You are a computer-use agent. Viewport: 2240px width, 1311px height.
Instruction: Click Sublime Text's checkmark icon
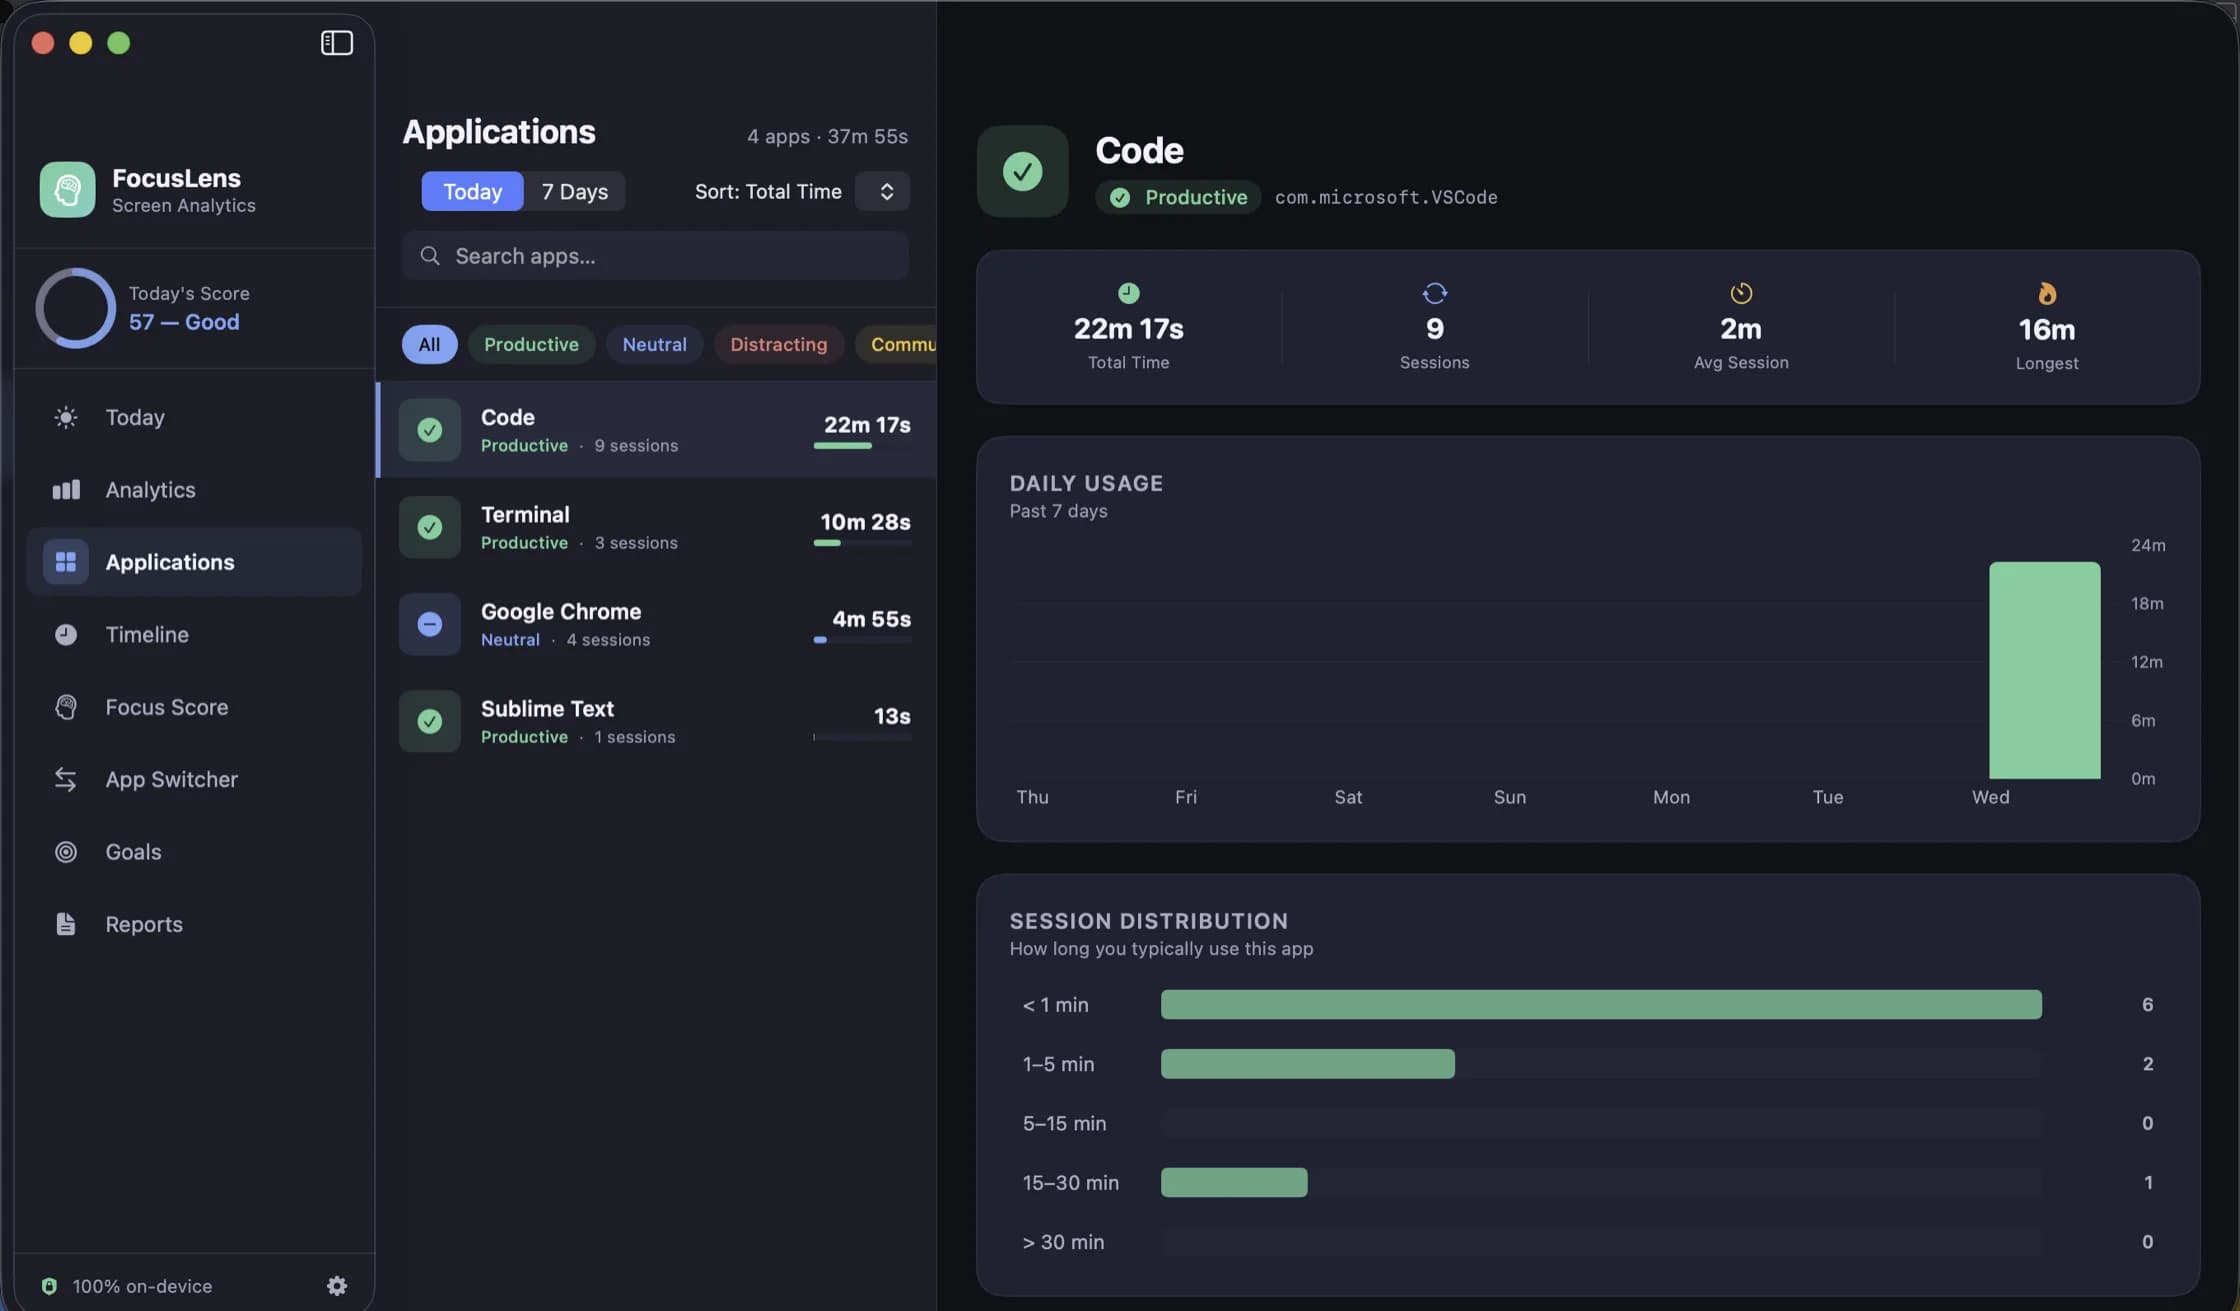point(430,721)
